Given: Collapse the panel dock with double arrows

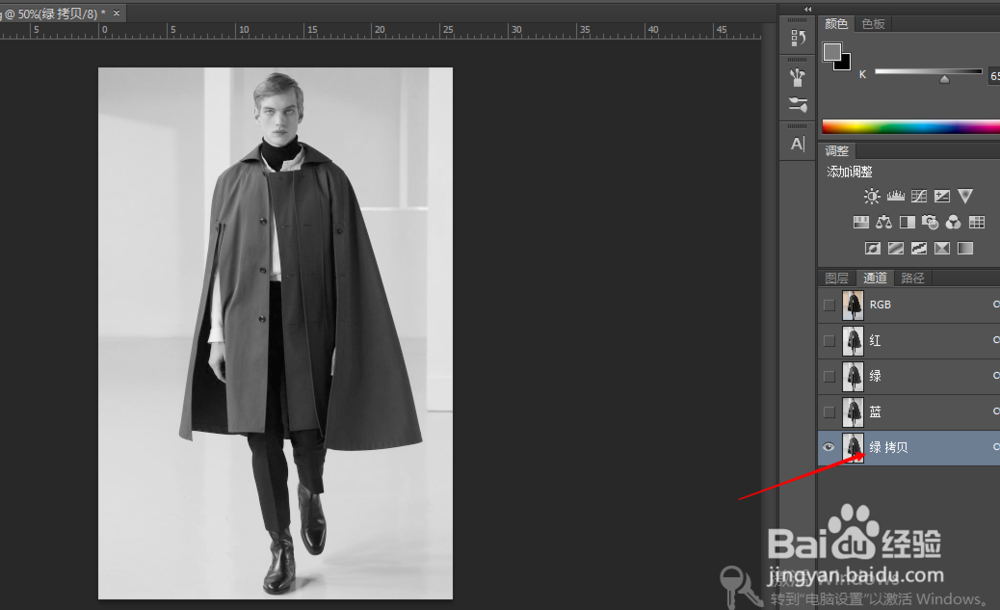Looking at the screenshot, I should tap(807, 9).
